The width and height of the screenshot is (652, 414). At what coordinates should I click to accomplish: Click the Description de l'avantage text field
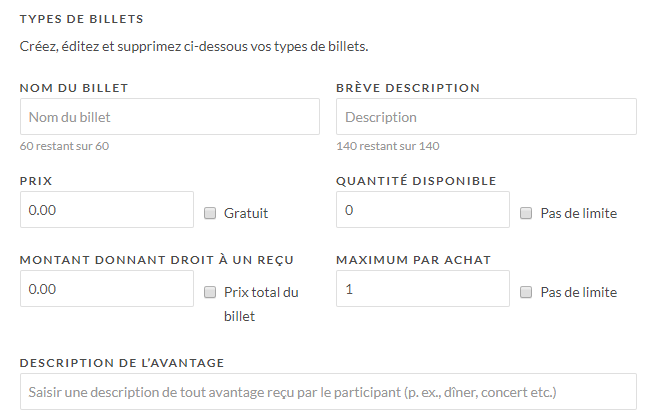[x=328, y=392]
